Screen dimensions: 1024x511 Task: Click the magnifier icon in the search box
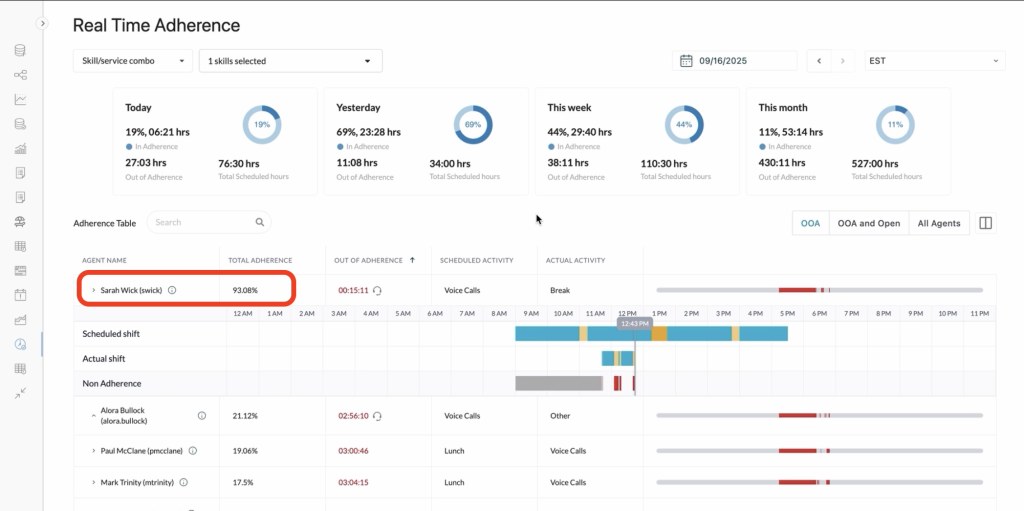click(x=260, y=223)
